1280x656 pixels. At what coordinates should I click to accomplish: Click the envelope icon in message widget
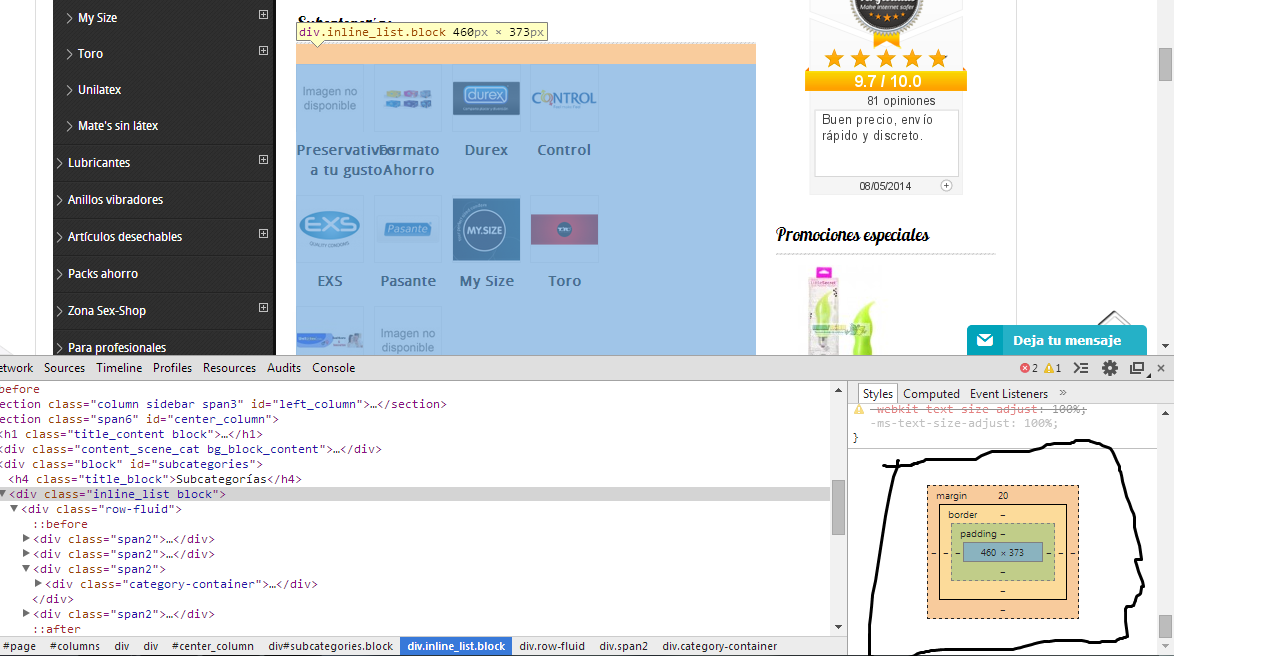[x=985, y=341]
